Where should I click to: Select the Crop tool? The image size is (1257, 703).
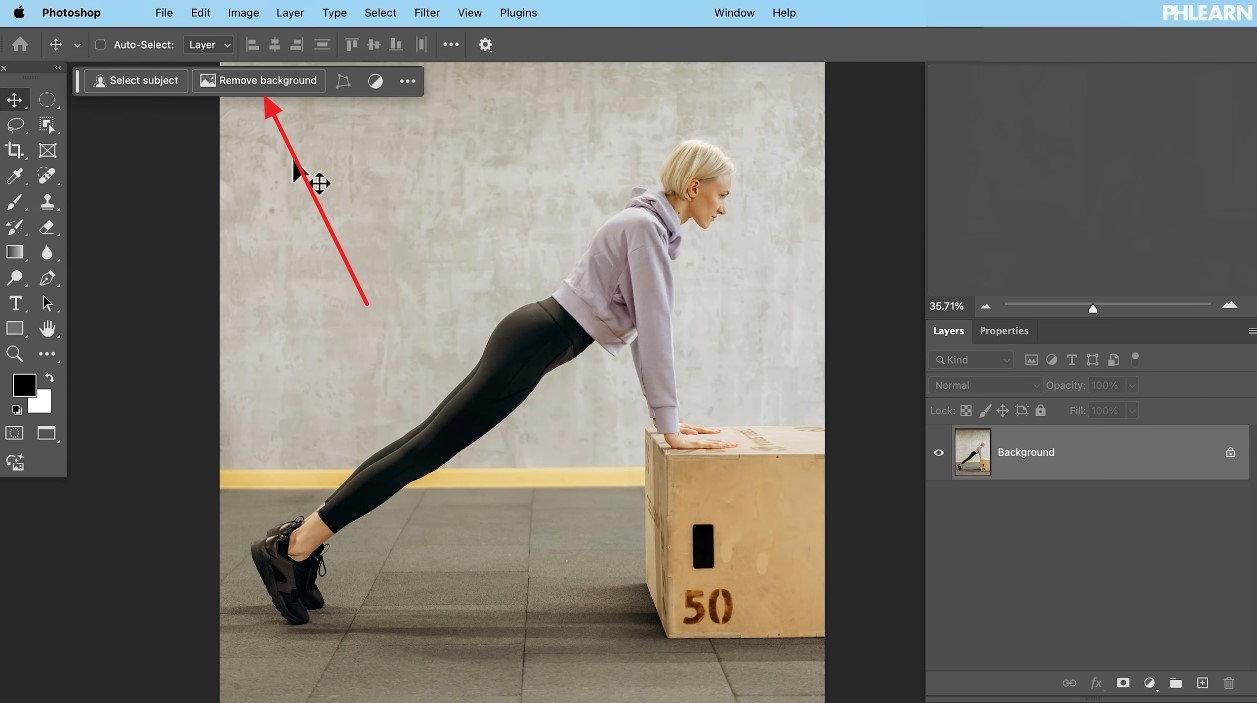pyautogui.click(x=15, y=151)
